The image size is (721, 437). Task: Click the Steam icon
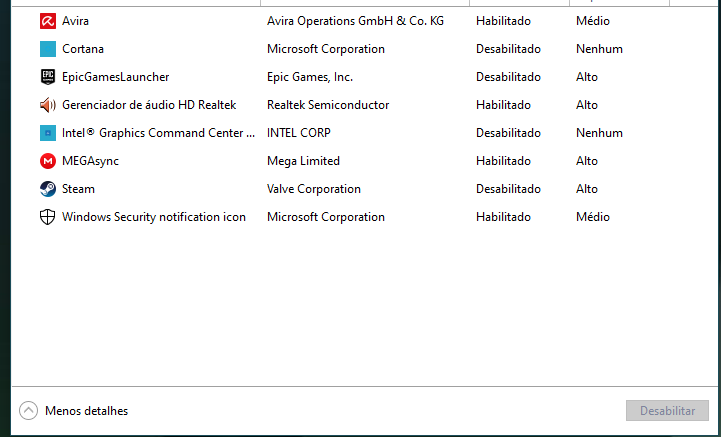pos(48,189)
